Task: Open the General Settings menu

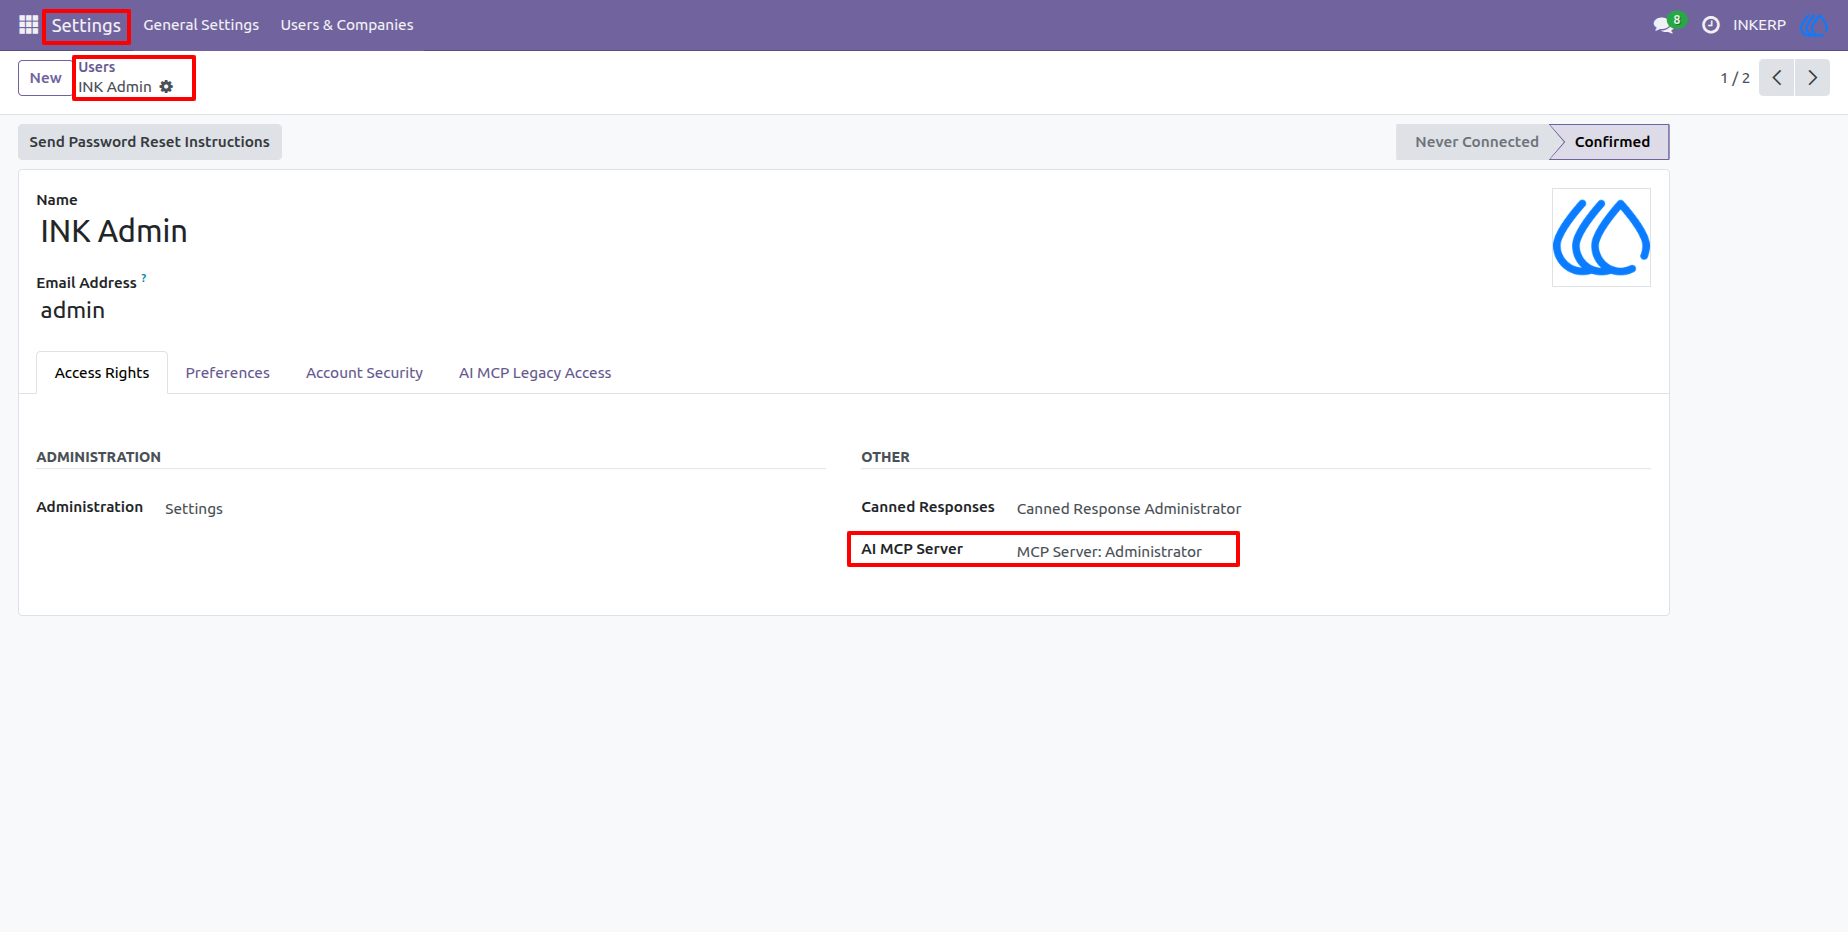Action: pos(201,25)
